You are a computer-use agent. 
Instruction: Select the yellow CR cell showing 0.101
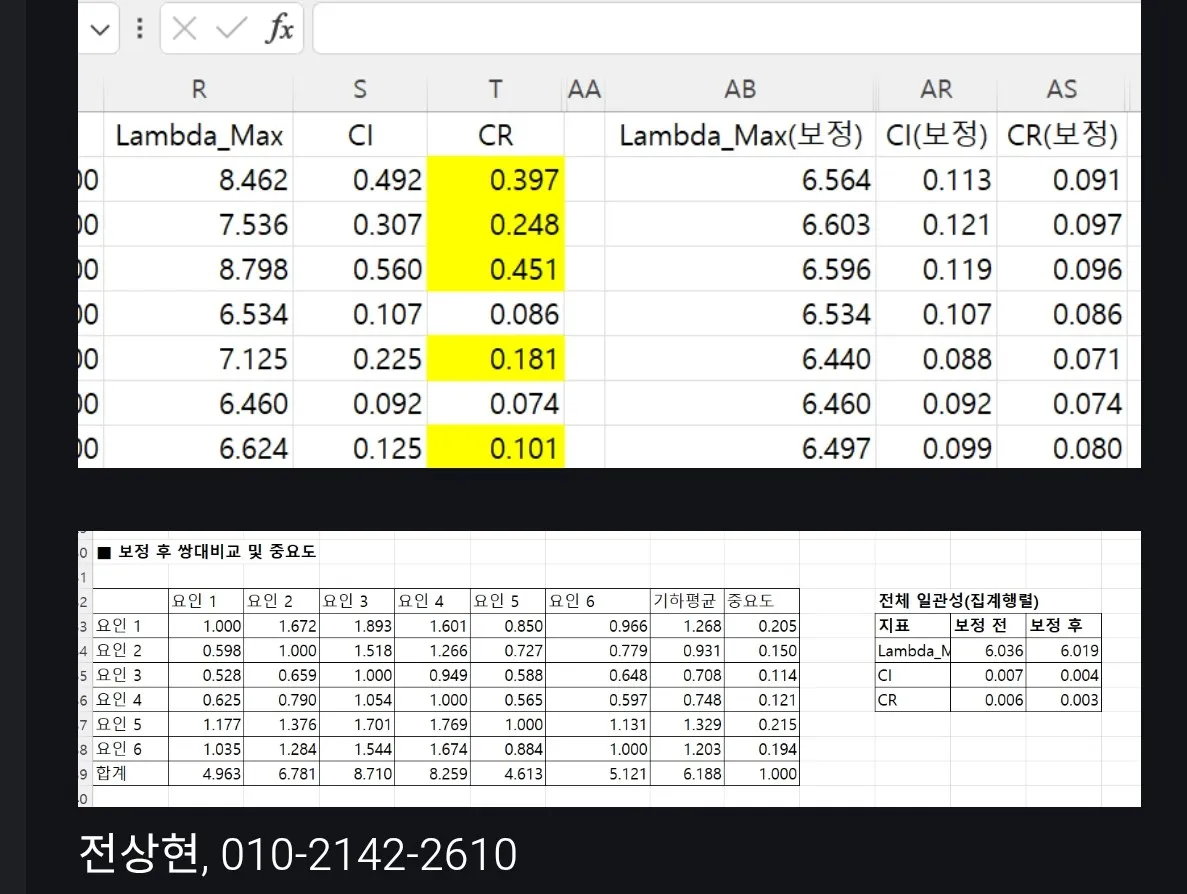click(495, 448)
